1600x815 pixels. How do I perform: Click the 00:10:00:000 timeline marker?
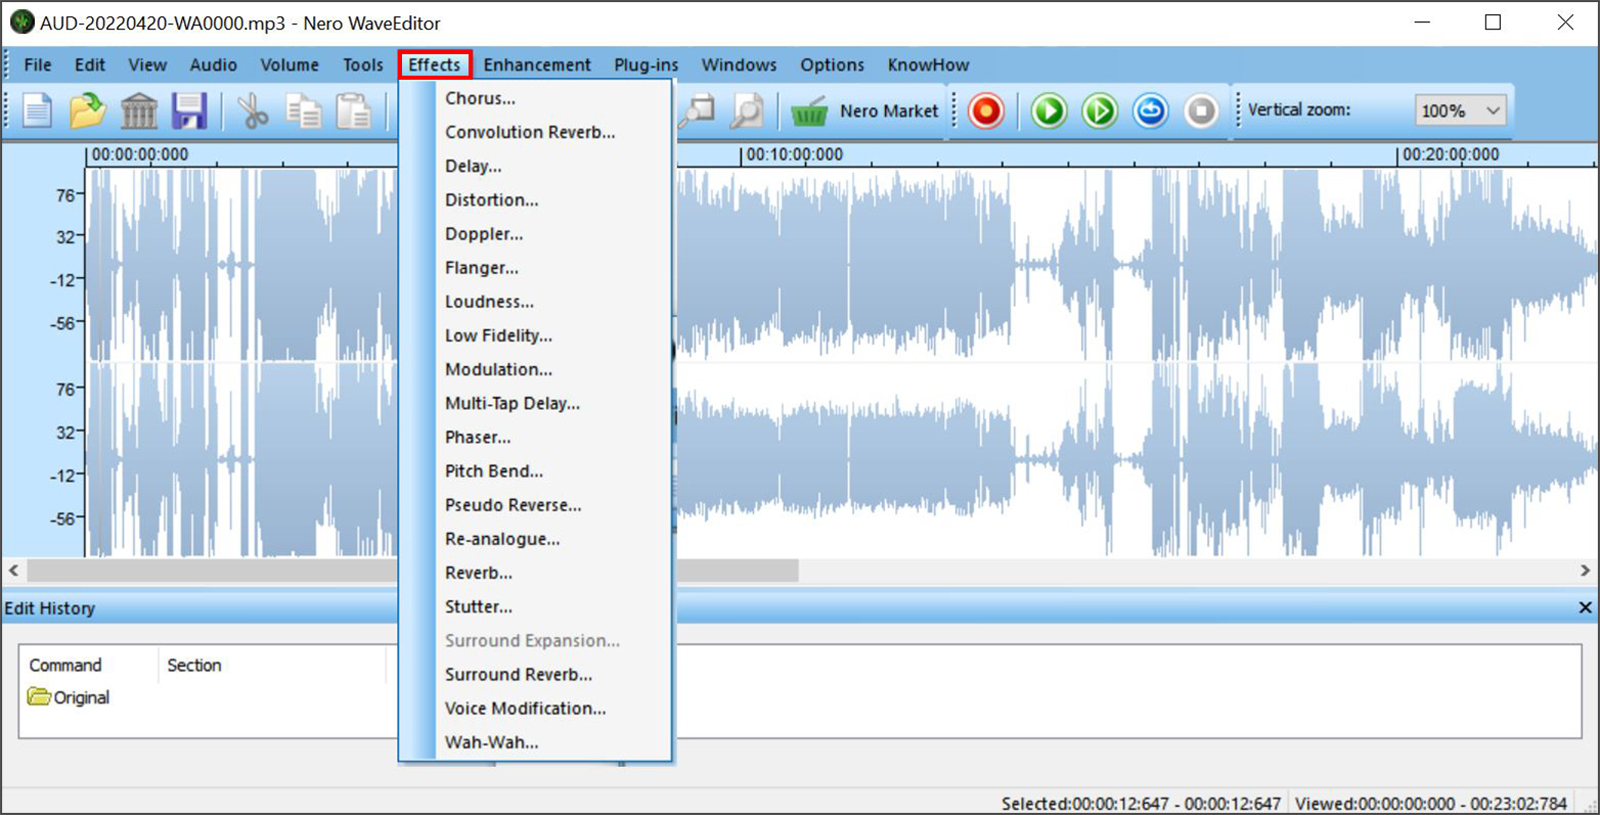point(794,155)
